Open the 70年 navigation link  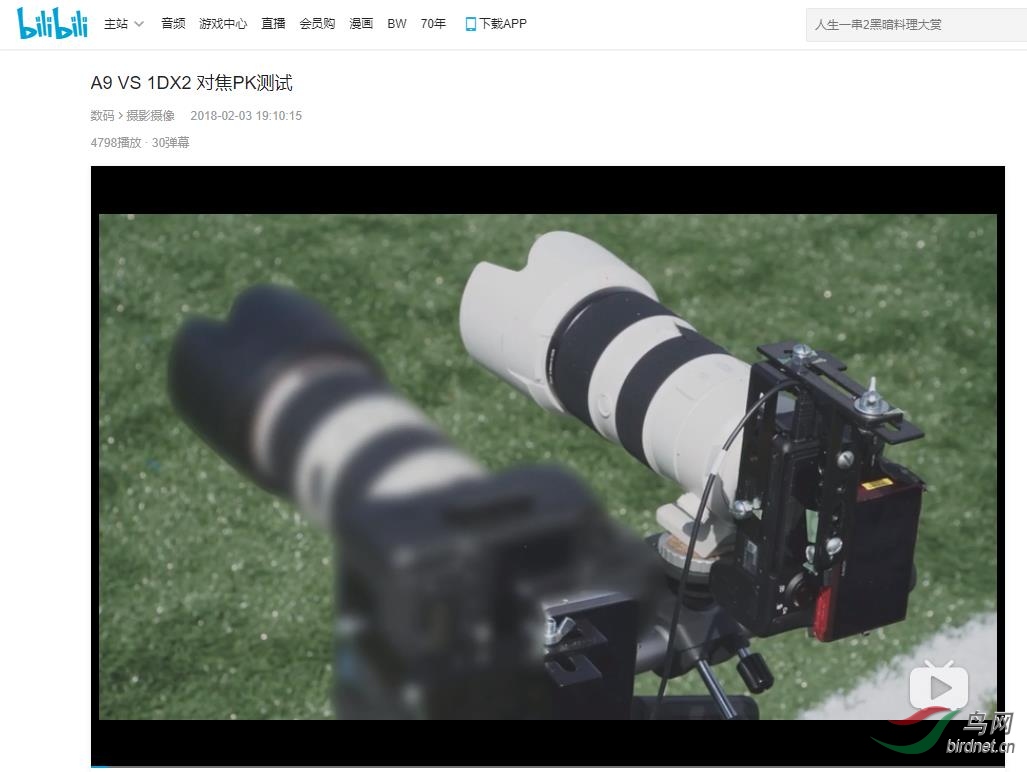click(433, 24)
